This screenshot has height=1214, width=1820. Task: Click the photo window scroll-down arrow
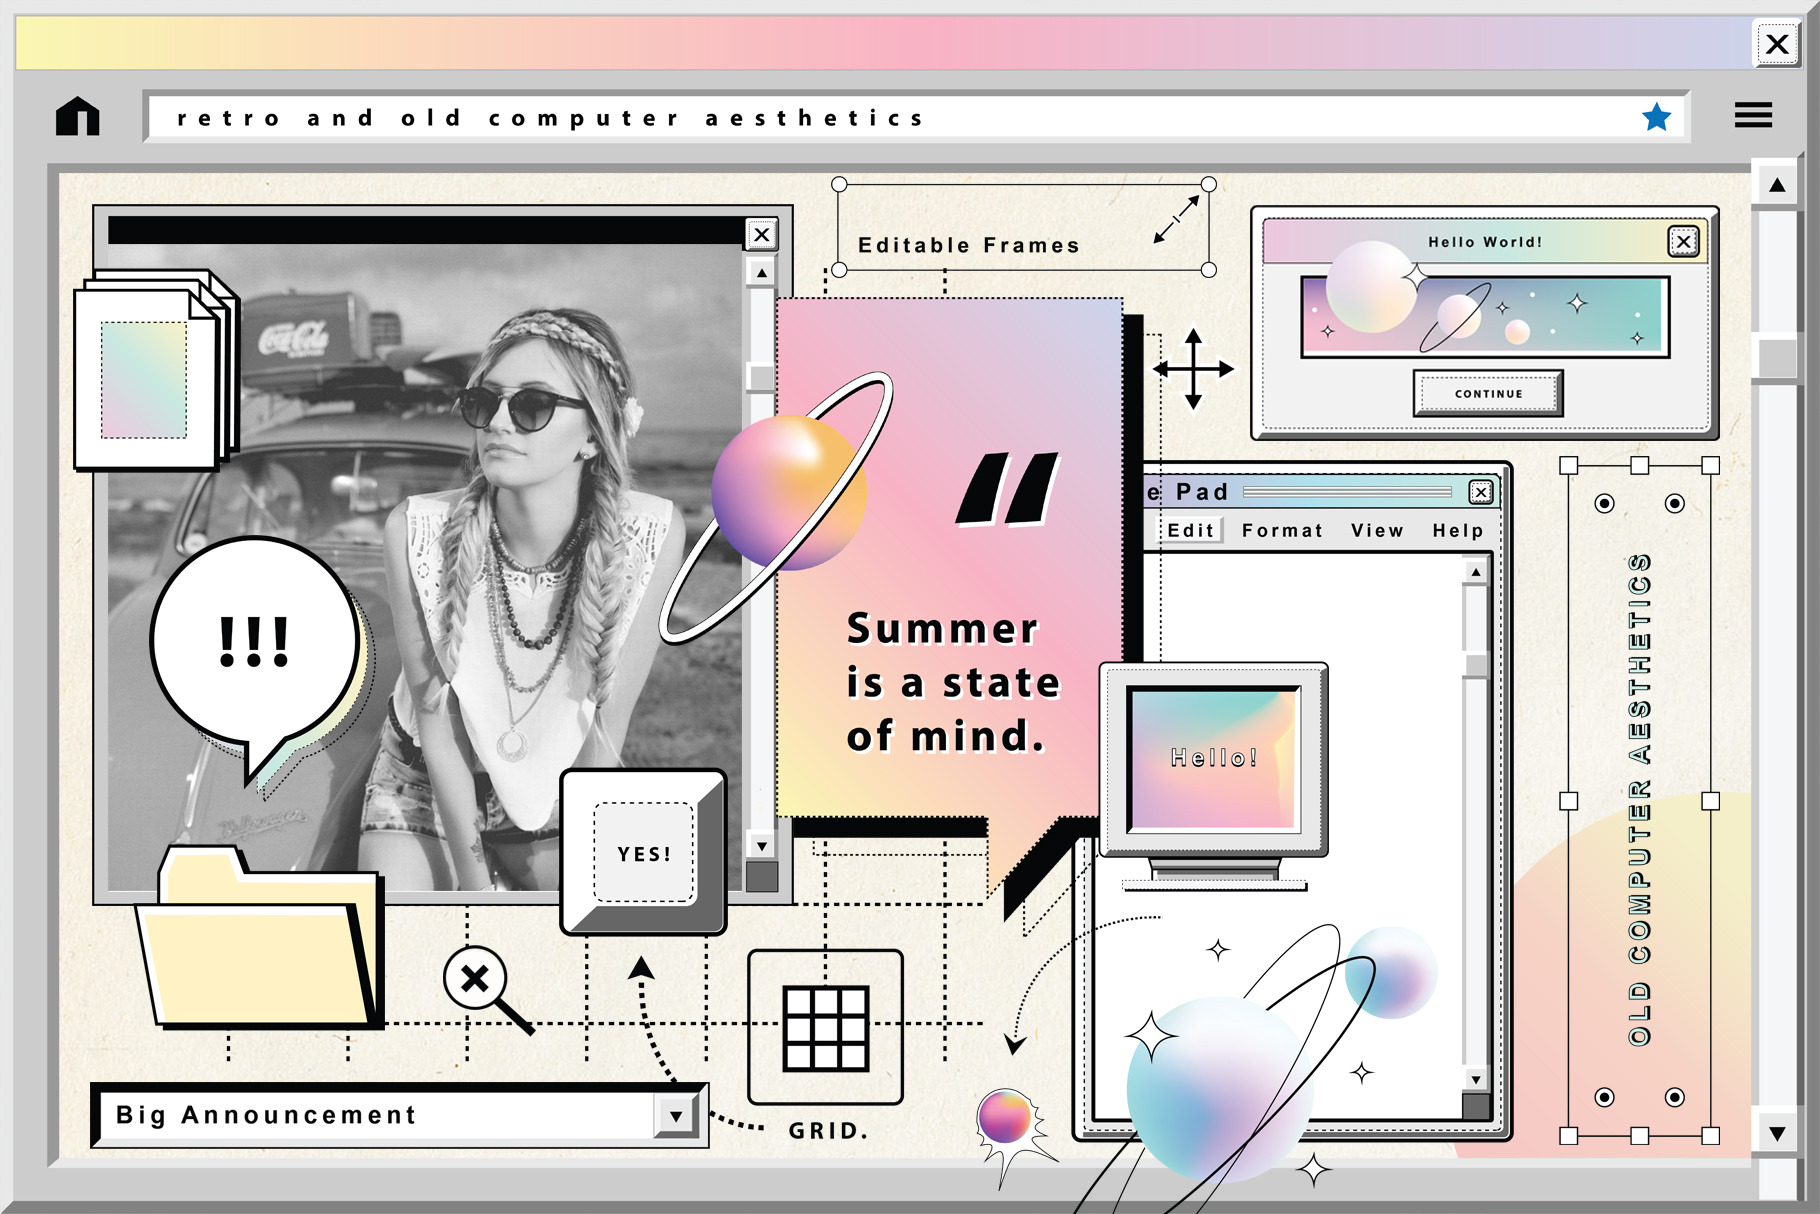tap(762, 846)
